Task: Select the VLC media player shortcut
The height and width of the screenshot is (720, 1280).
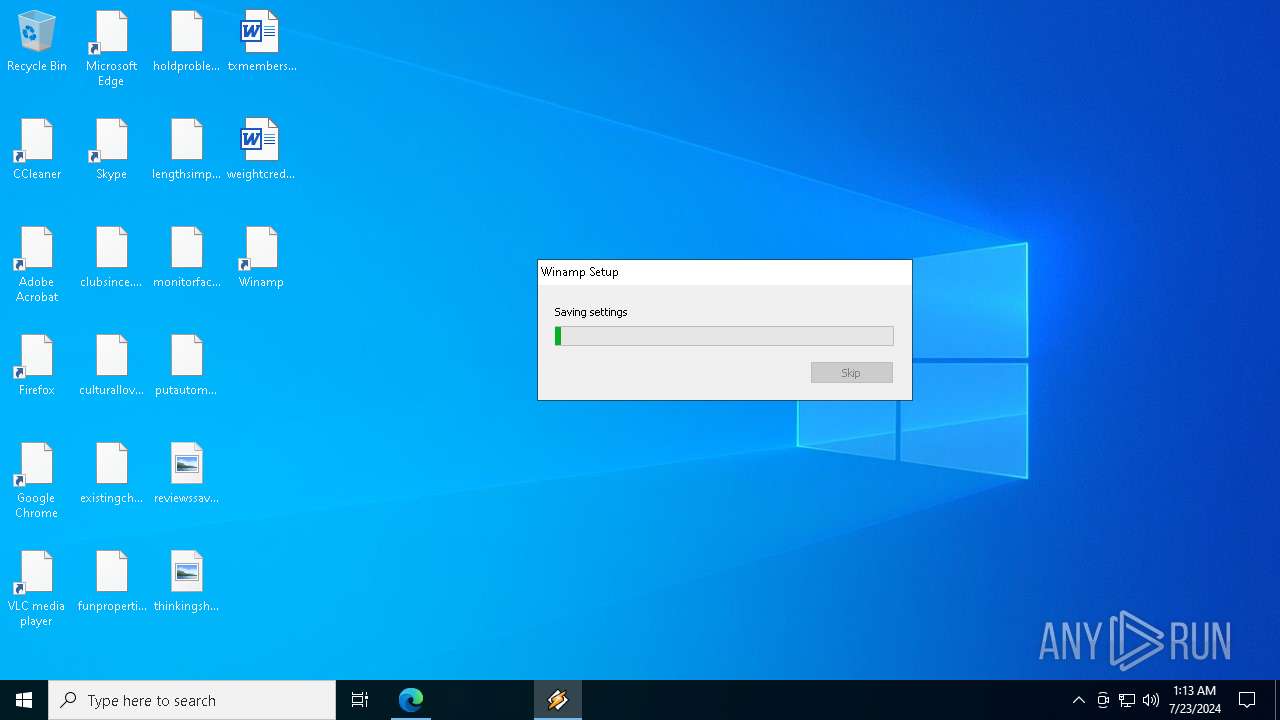Action: tap(37, 589)
